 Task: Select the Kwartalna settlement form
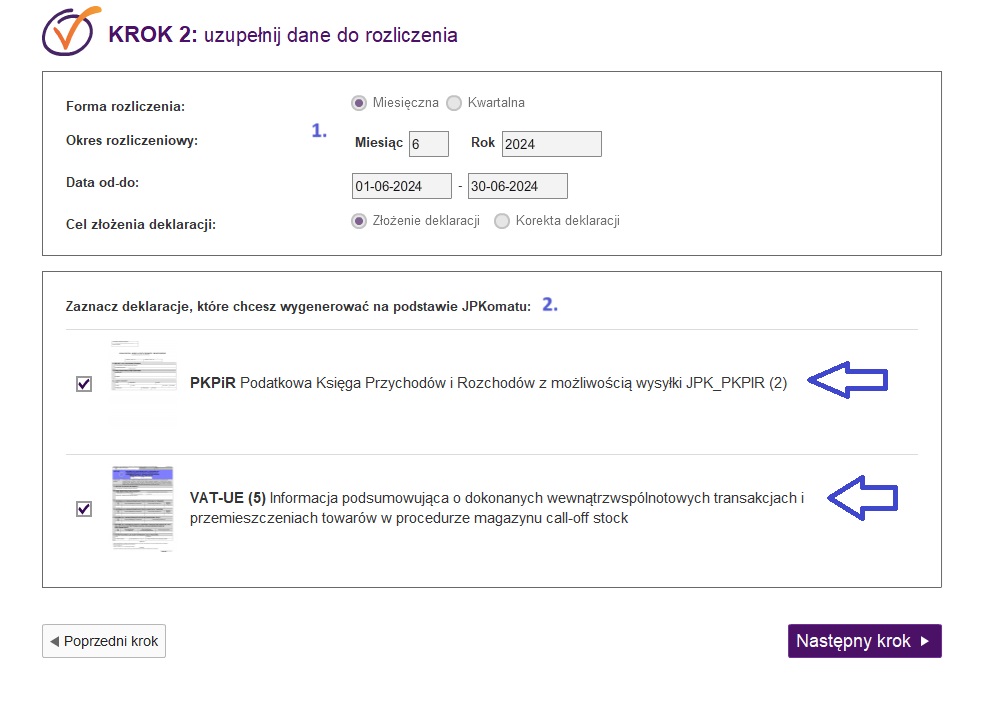[454, 103]
